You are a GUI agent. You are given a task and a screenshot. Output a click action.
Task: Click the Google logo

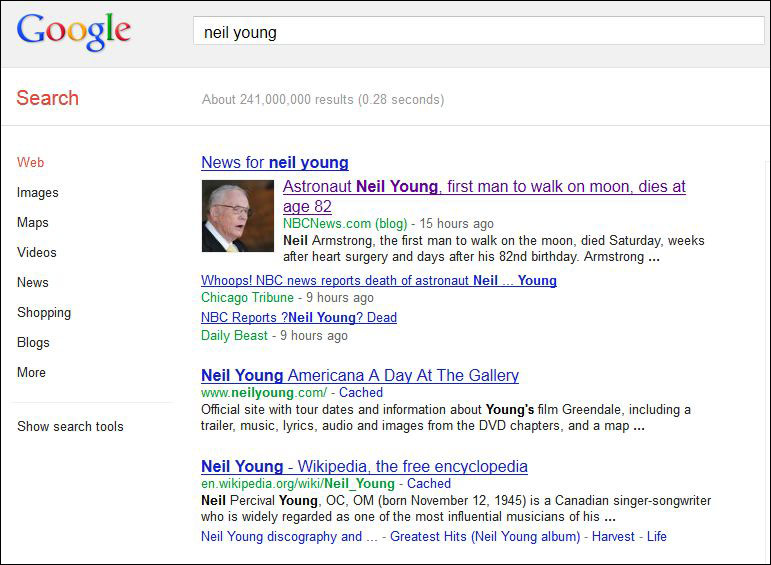pyautogui.click(x=74, y=31)
